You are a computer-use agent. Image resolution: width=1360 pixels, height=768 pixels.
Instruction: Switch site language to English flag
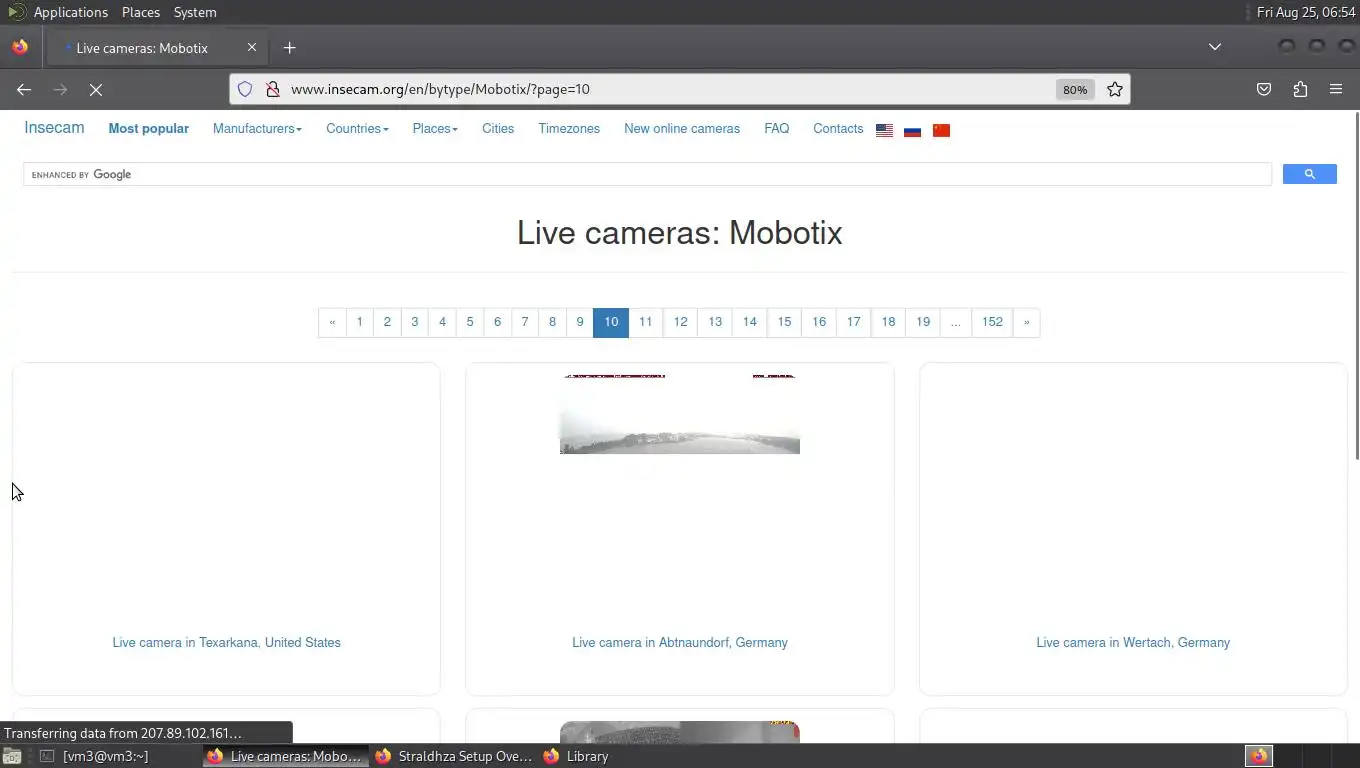[x=884, y=130]
